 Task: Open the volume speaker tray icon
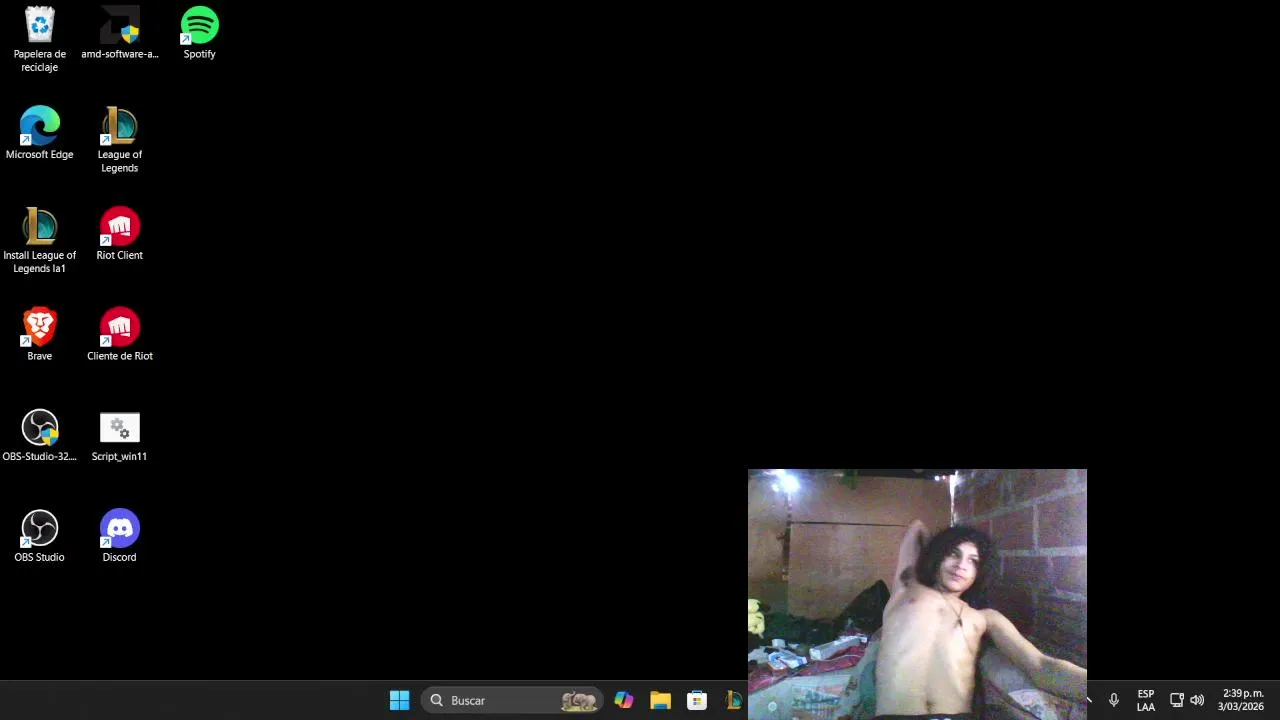tap(1197, 700)
